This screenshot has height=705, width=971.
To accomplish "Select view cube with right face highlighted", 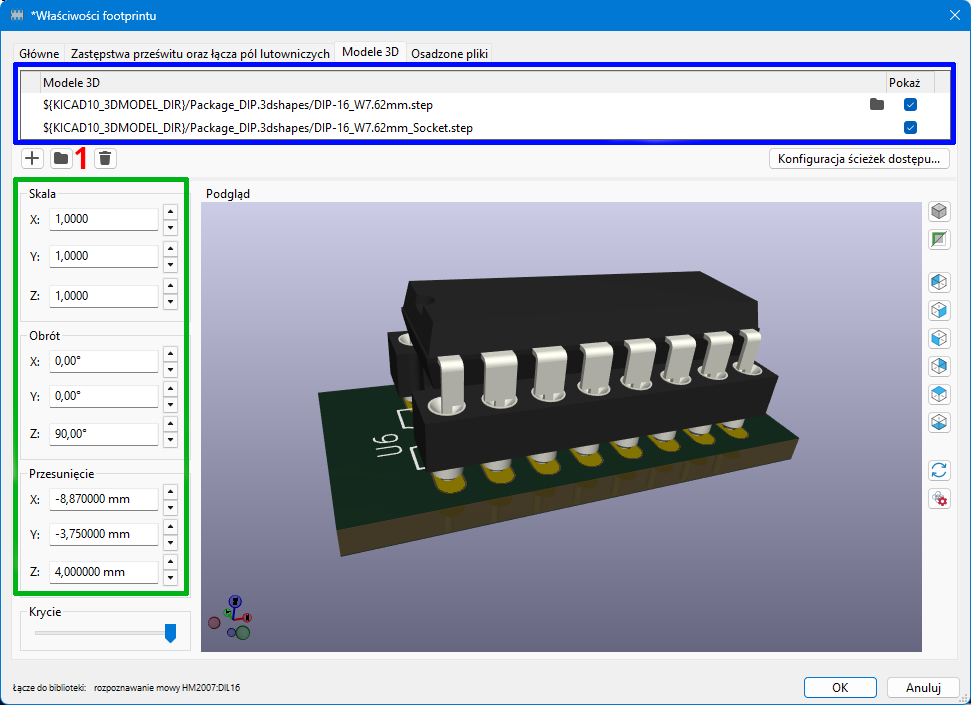I will pos(939,310).
